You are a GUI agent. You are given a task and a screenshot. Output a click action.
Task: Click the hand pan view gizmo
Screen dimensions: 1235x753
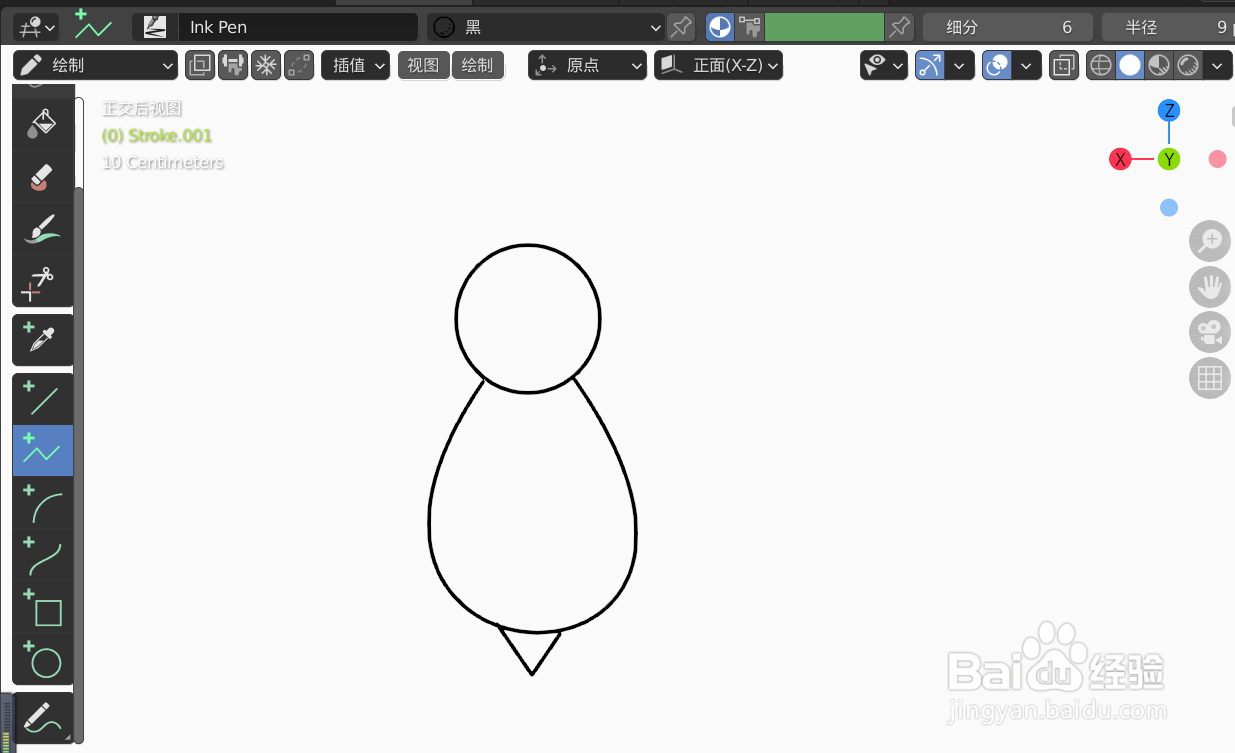1209,287
